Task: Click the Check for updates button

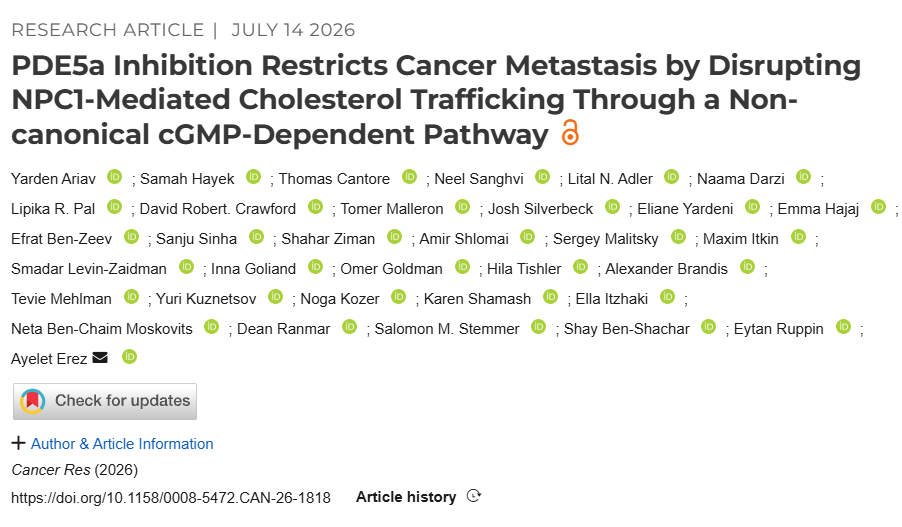Action: (105, 401)
